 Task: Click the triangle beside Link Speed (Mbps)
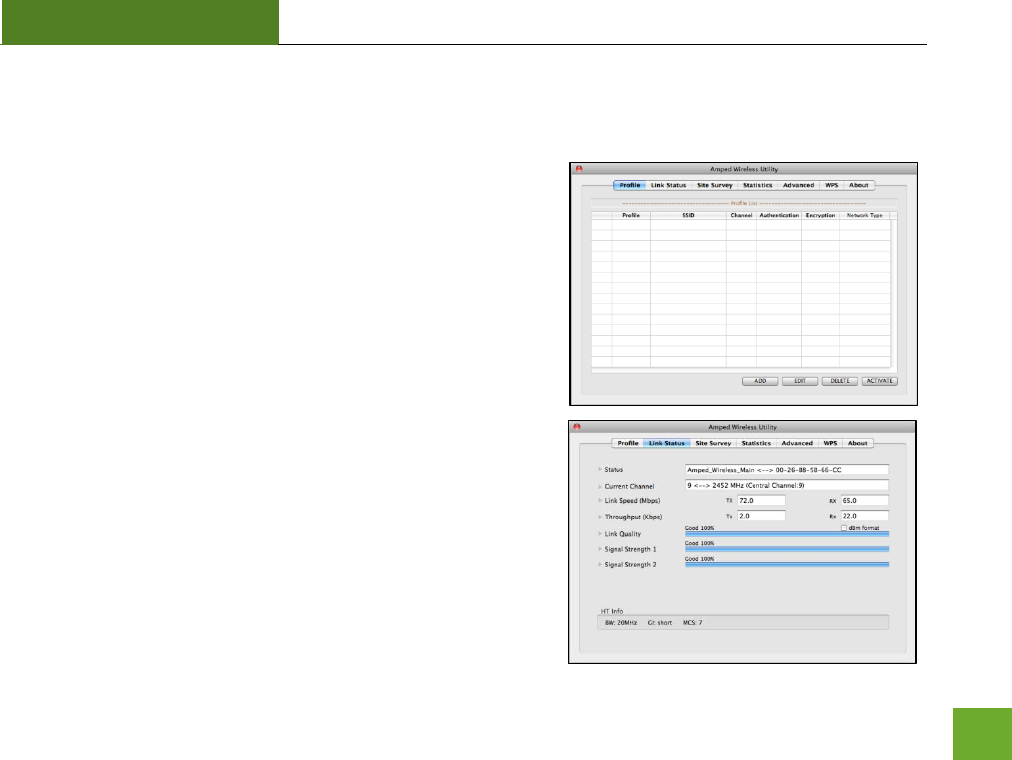600,501
